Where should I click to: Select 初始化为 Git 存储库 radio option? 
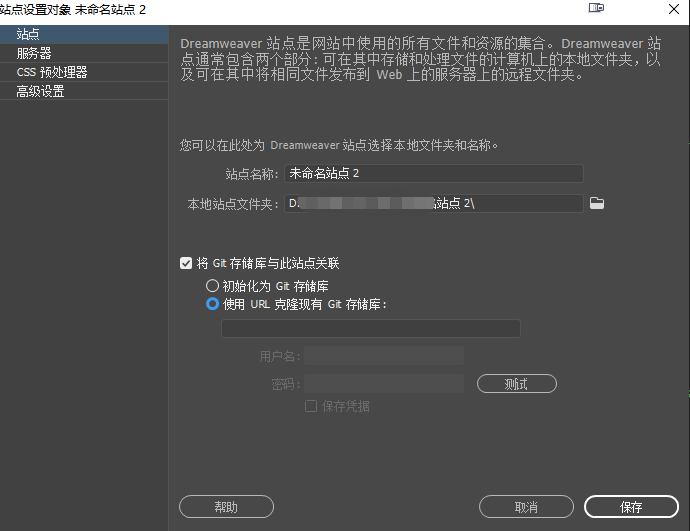click(x=212, y=286)
